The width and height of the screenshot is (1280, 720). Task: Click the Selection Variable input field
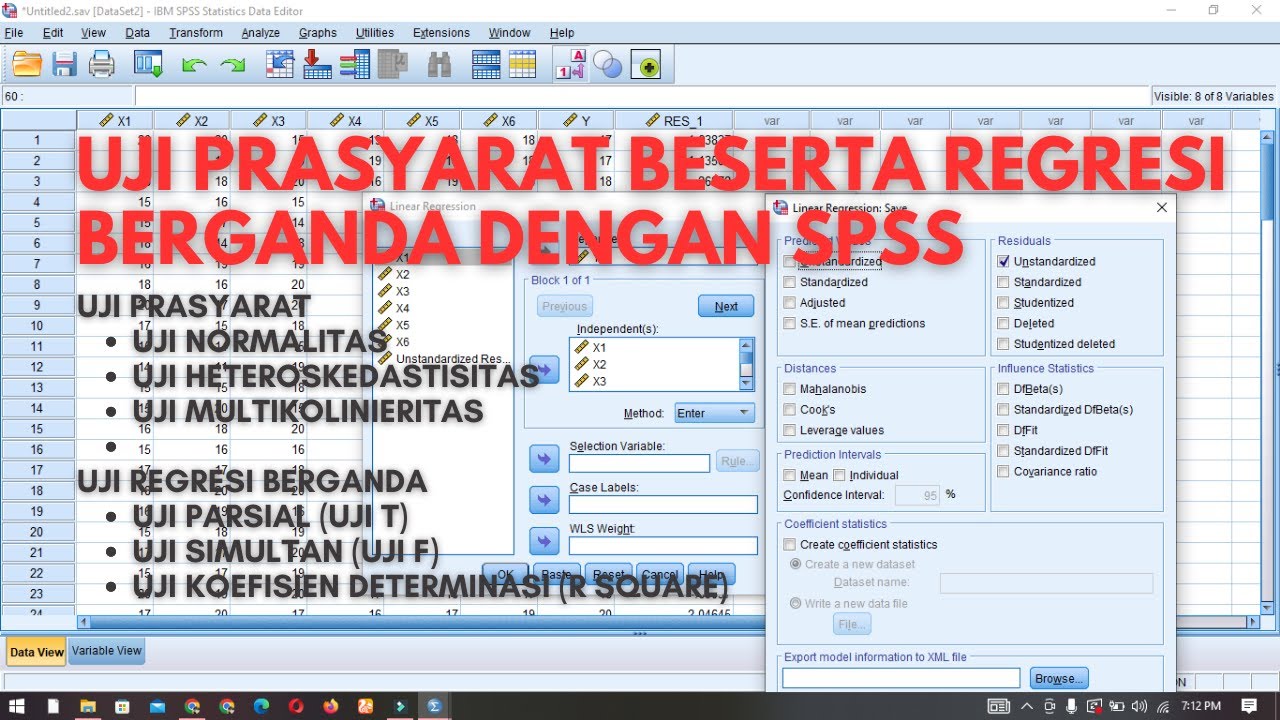639,463
